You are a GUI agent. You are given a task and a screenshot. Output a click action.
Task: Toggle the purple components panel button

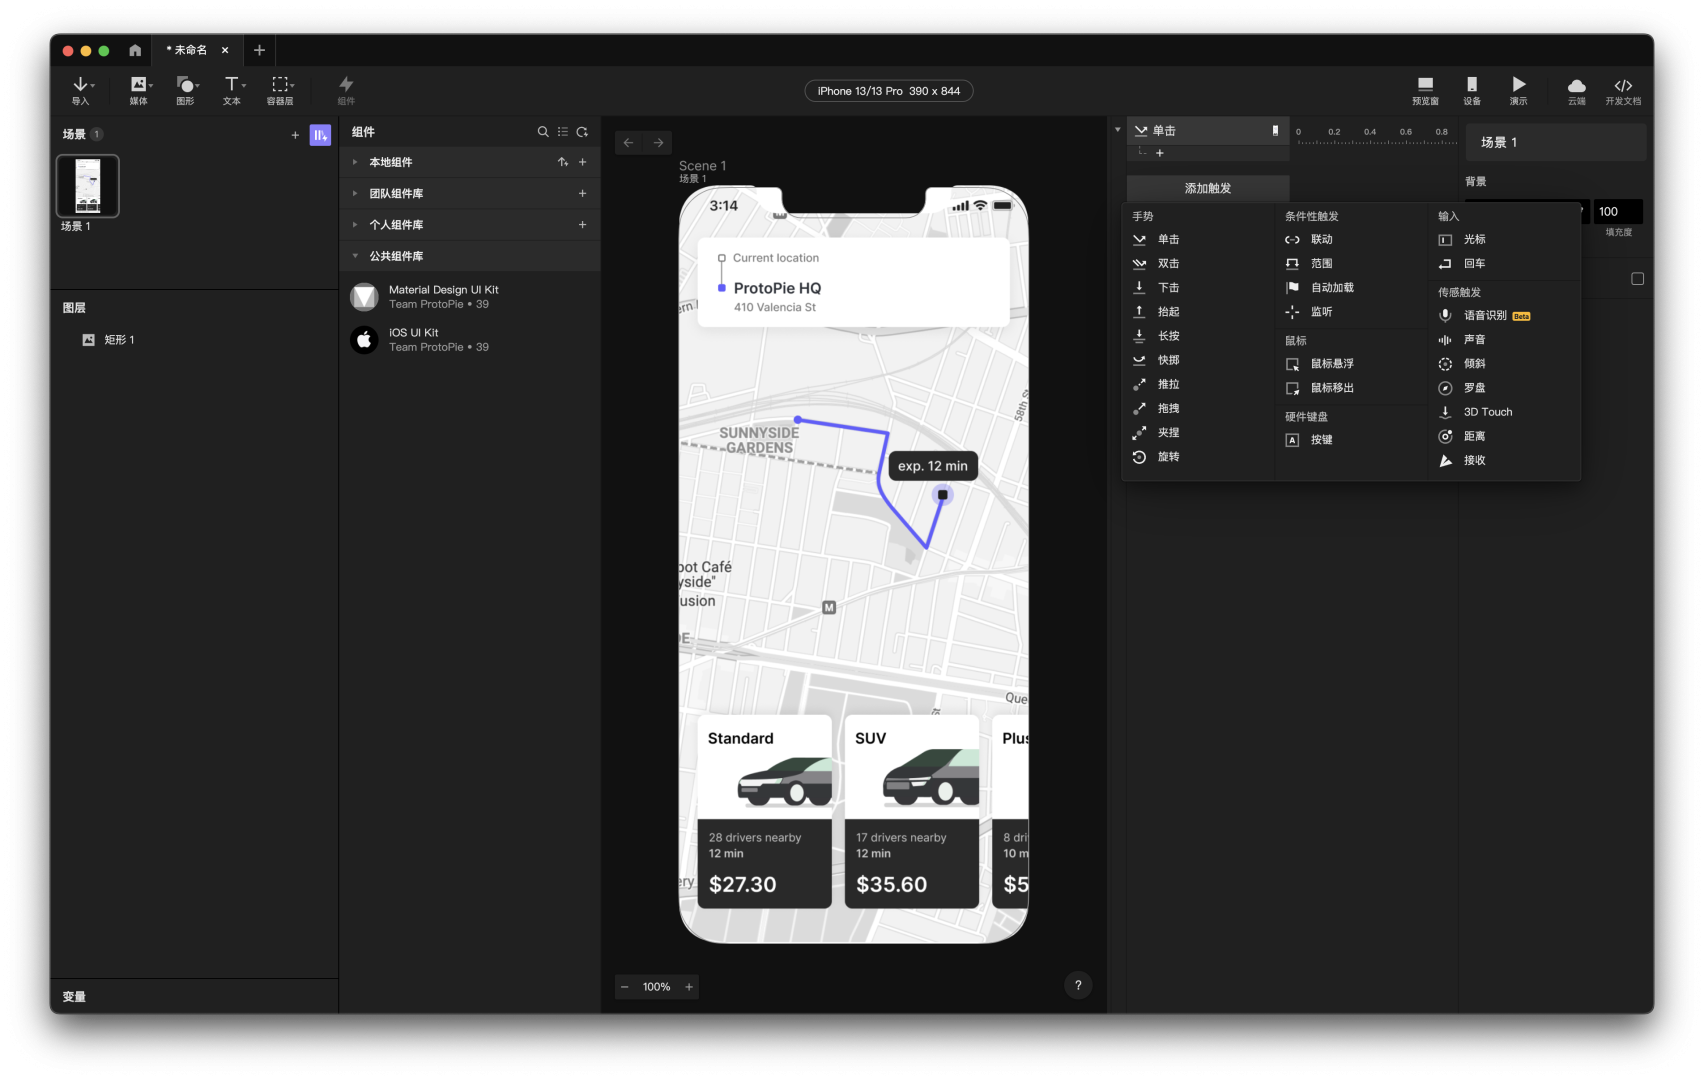[320, 135]
